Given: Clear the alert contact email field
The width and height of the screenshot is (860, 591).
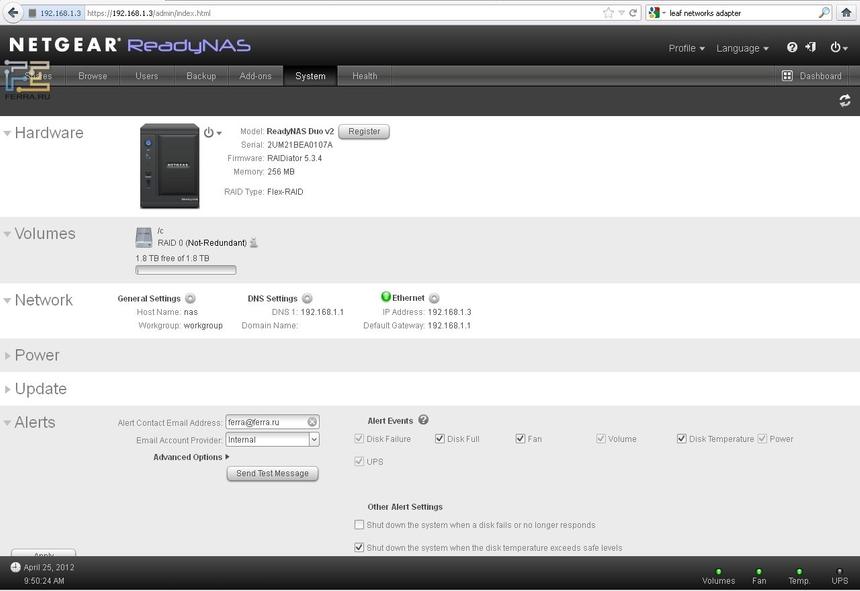Looking at the screenshot, I should click(x=312, y=422).
